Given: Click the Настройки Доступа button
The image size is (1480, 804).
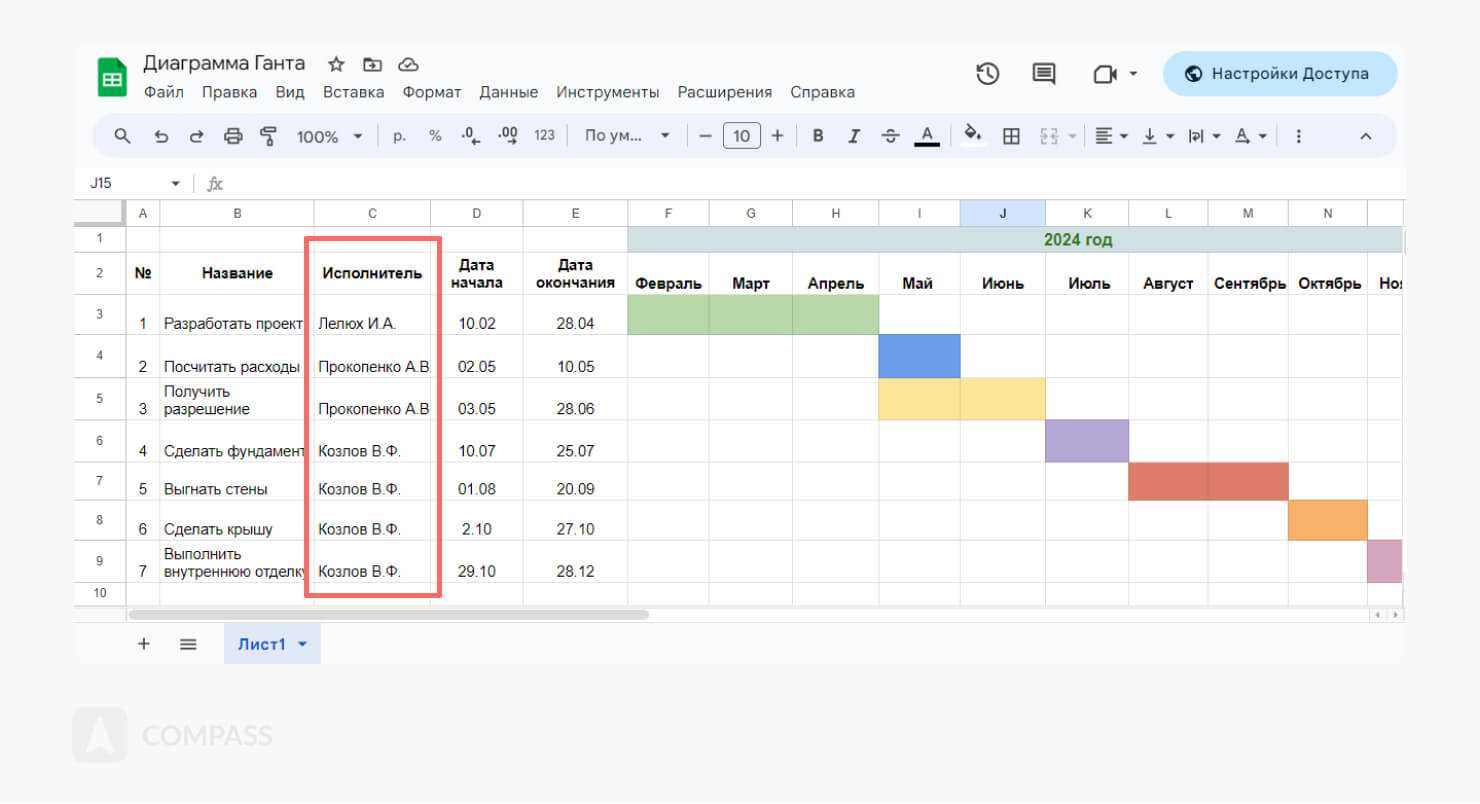Looking at the screenshot, I should [x=1279, y=73].
